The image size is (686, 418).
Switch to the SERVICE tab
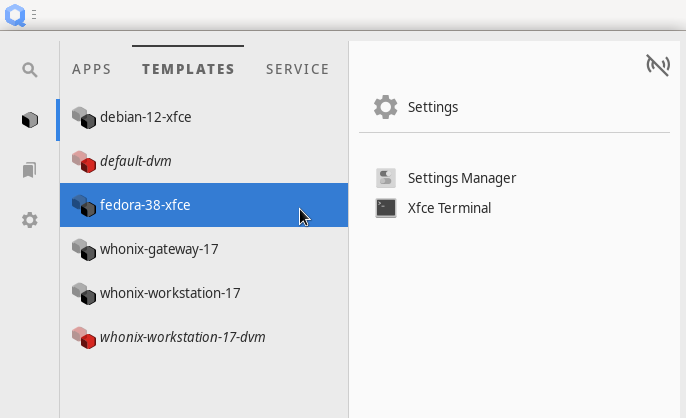click(x=298, y=69)
